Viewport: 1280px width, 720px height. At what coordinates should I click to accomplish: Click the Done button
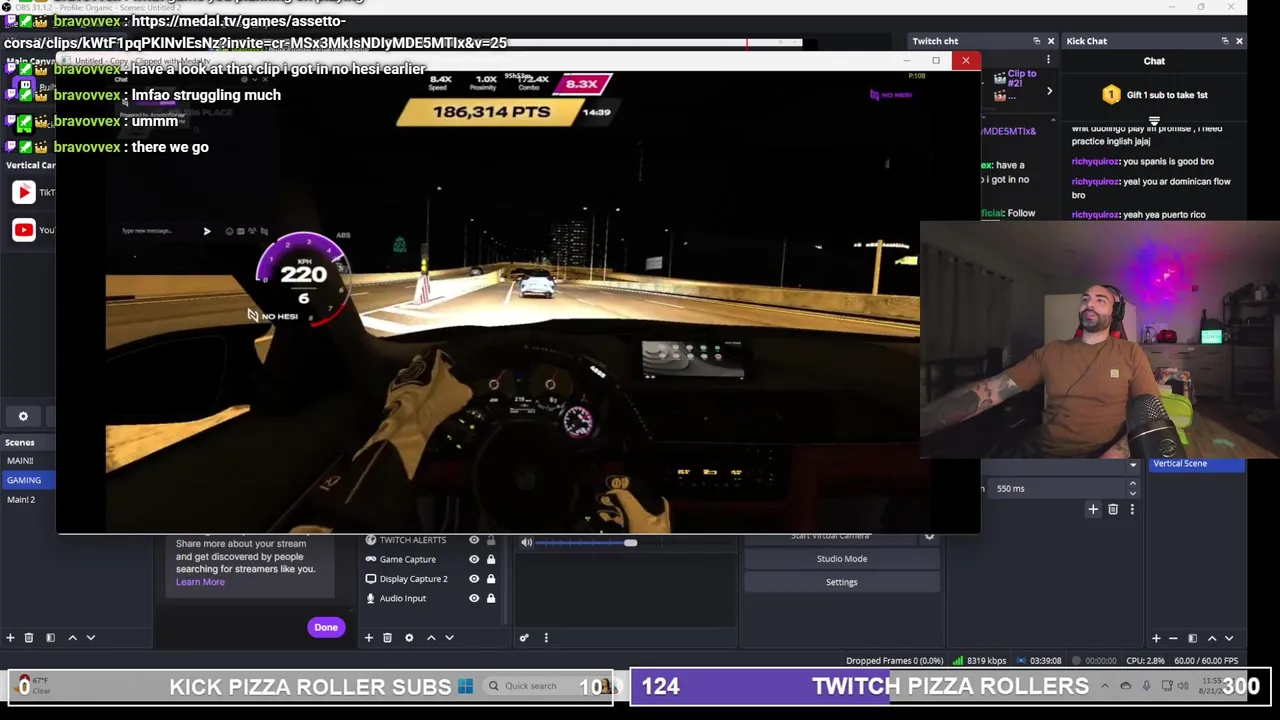tap(326, 627)
